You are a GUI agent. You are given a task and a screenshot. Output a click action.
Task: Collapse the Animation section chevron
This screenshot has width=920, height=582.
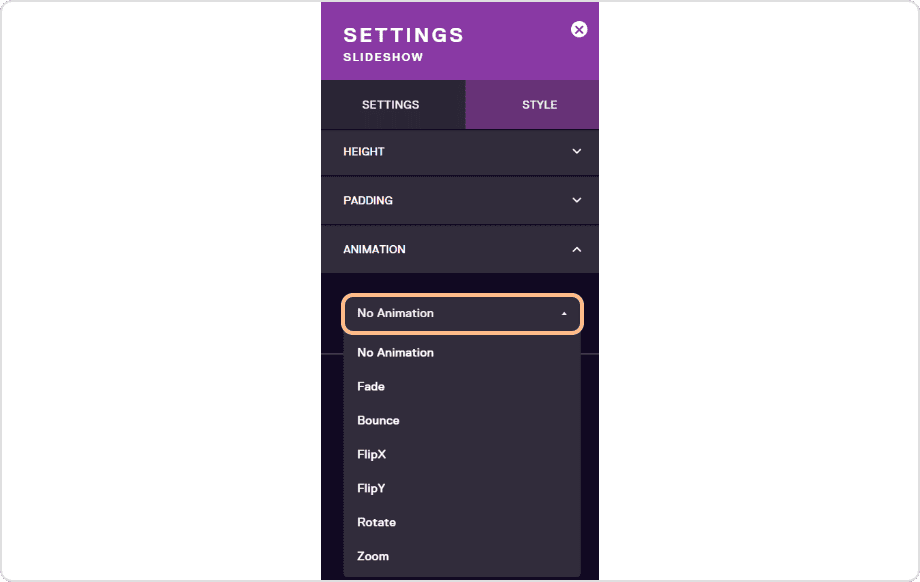(577, 249)
